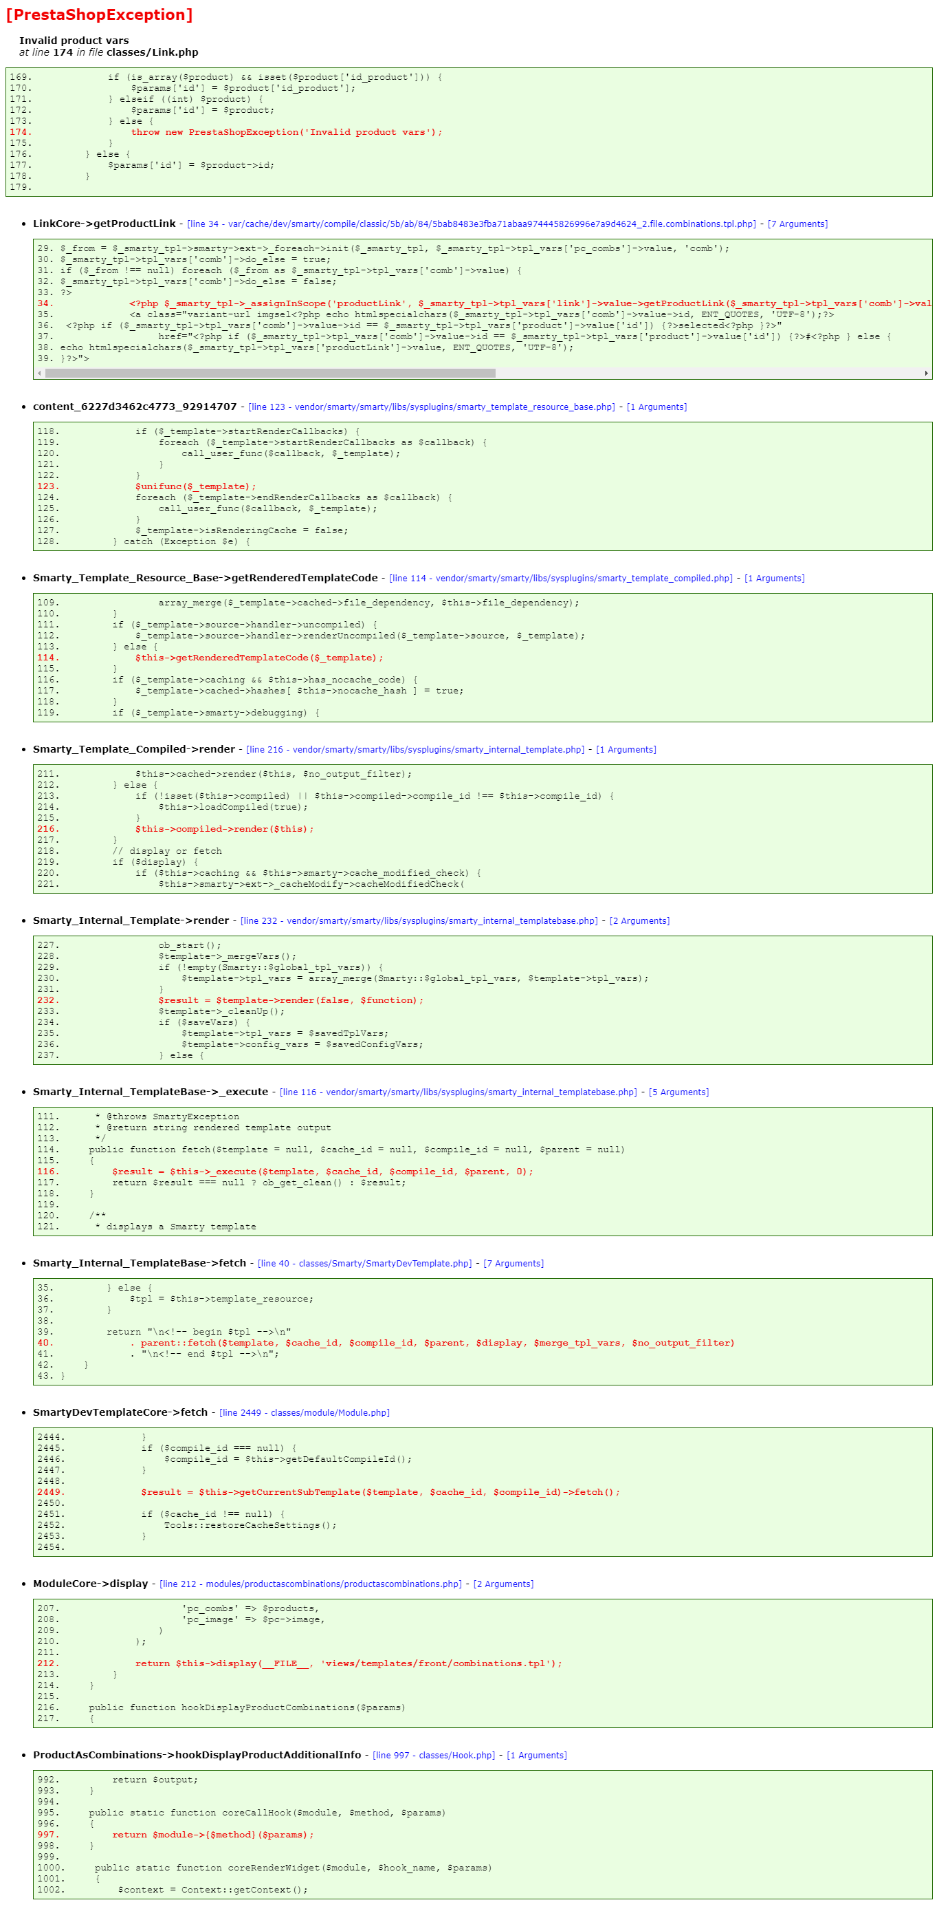Toggle the Smarty_Template_Compiled->render trace entry
Viewport: 939px width, 1920px height.
click(134, 749)
